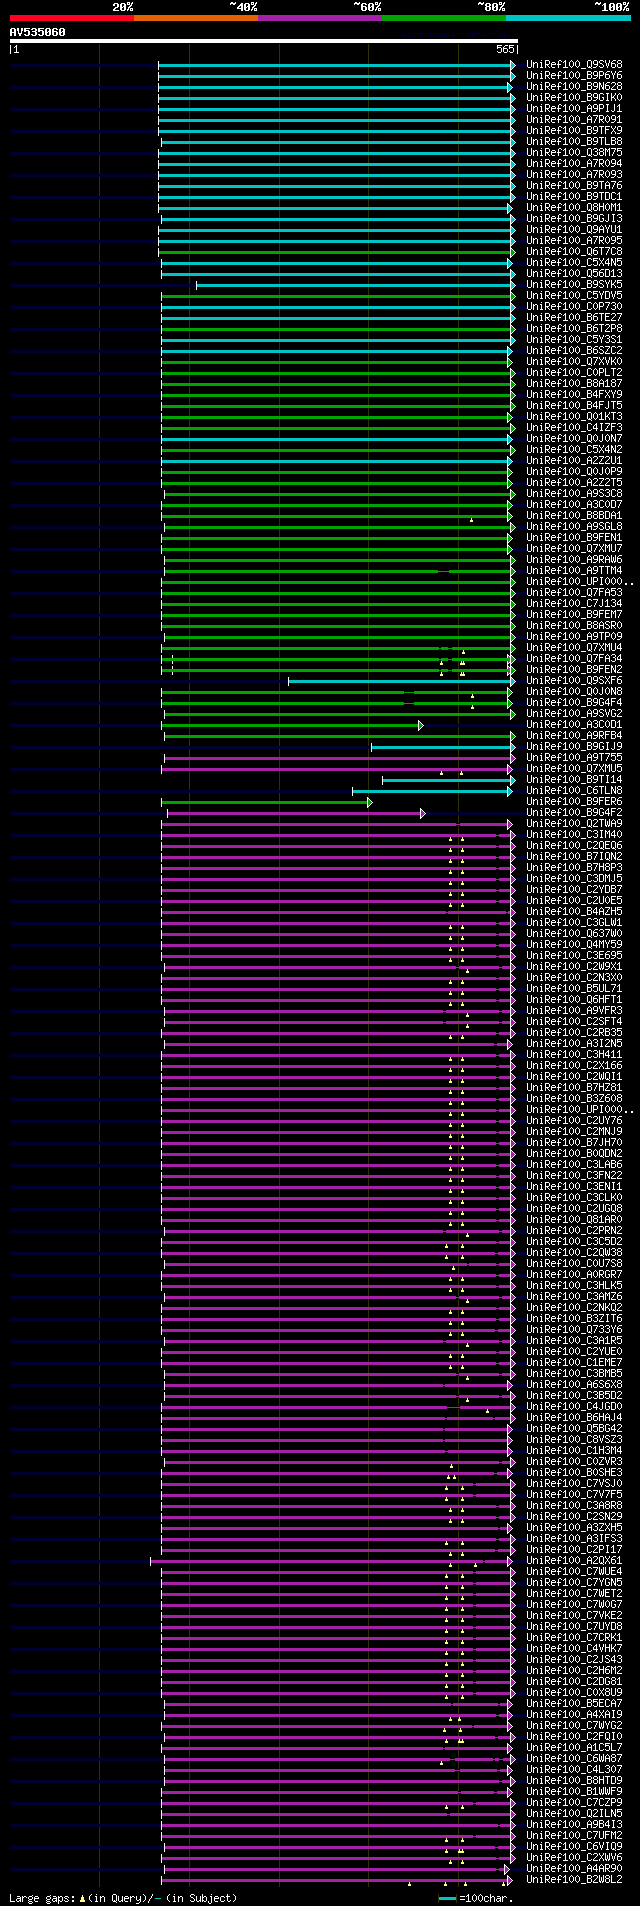This screenshot has width=640, height=1906.
Task: Select the UniRef100_C7CRK1 label
Action: pyautogui.click(x=574, y=1638)
